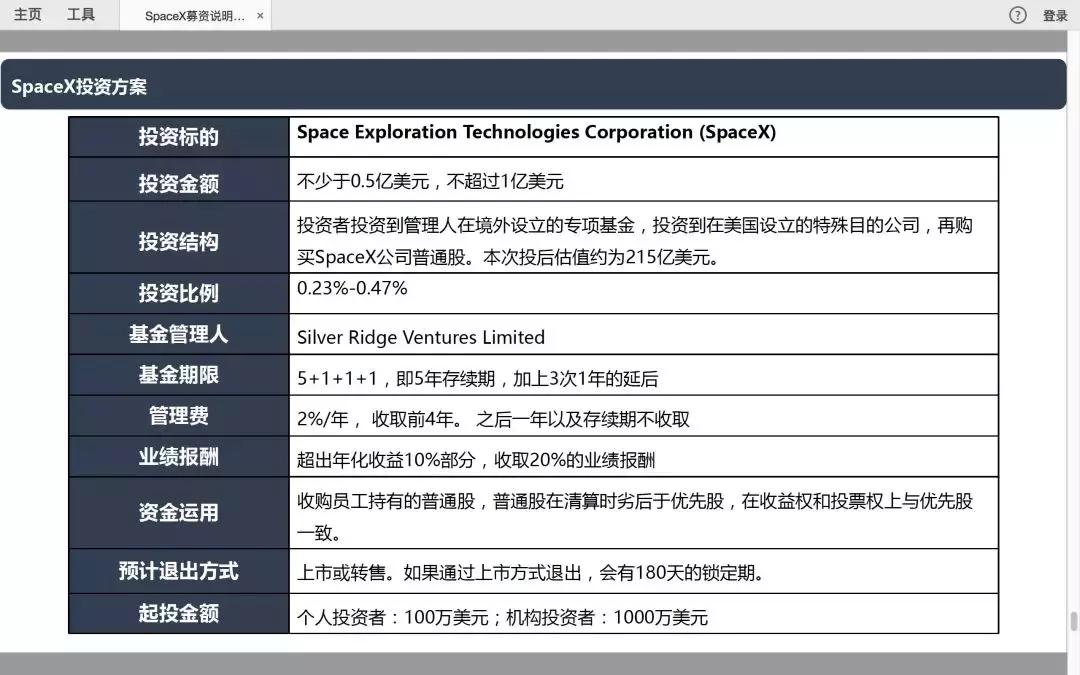Select the 业绩报酬 row header
This screenshot has height=675, width=1080.
[177, 455]
